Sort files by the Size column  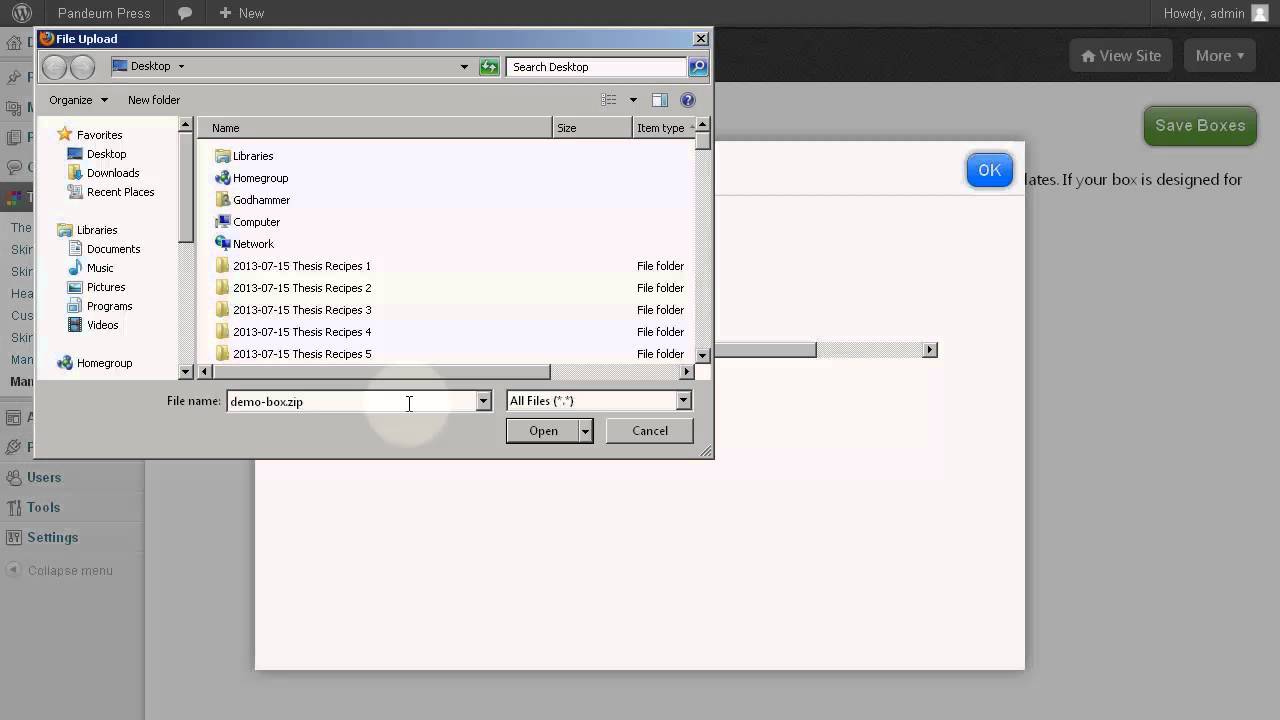(x=593, y=128)
